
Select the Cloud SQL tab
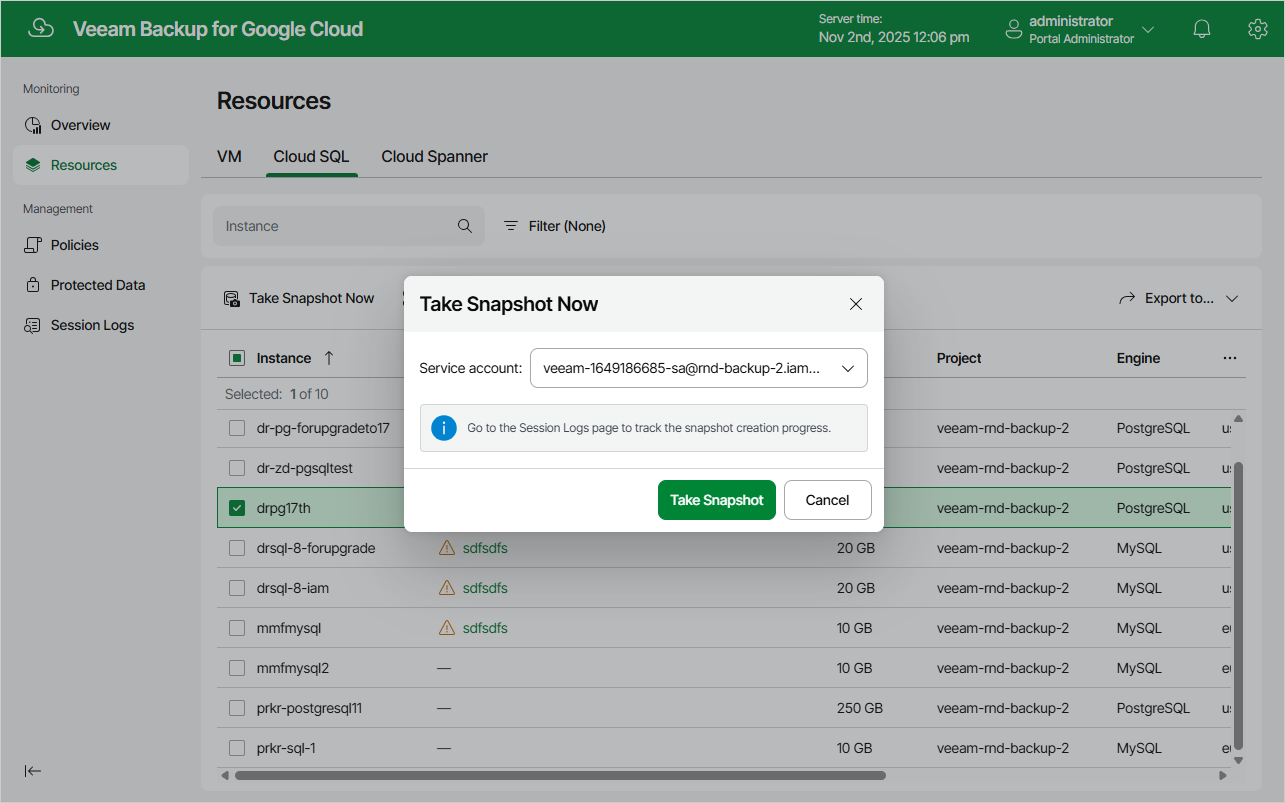click(x=311, y=157)
